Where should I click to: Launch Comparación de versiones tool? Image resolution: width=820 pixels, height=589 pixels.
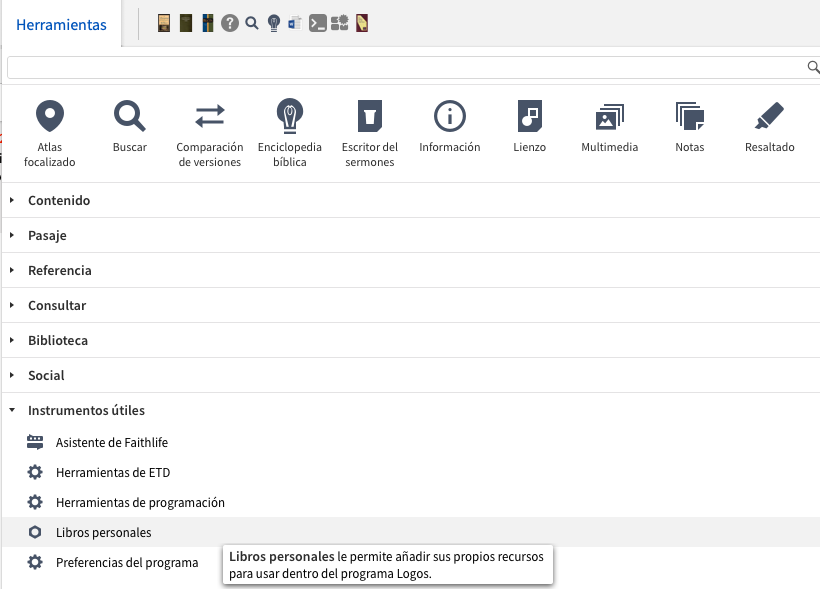(210, 117)
